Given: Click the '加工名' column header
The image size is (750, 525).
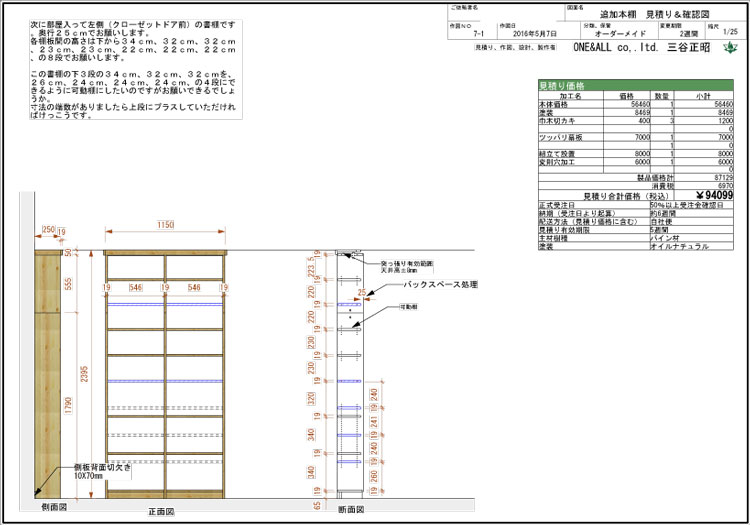Looking at the screenshot, I should click(570, 96).
